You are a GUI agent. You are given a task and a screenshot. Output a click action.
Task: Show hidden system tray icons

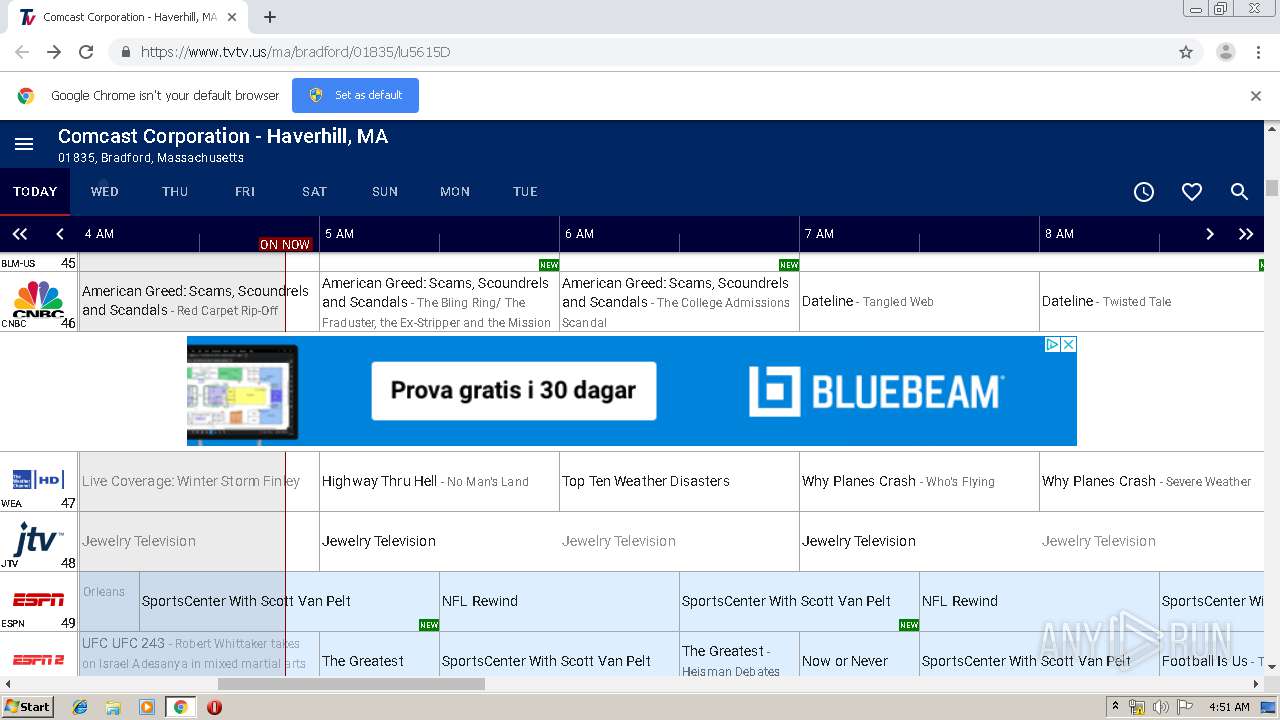tap(1115, 707)
